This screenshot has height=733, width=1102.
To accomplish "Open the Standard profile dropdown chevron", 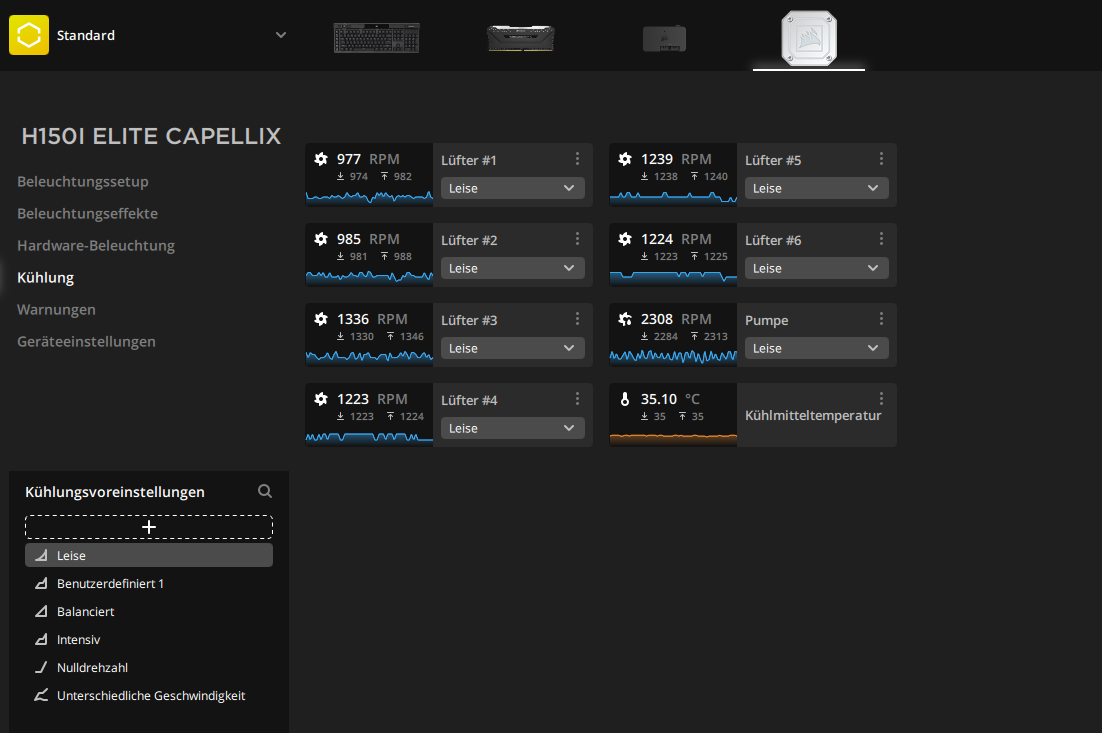I will pos(281,35).
